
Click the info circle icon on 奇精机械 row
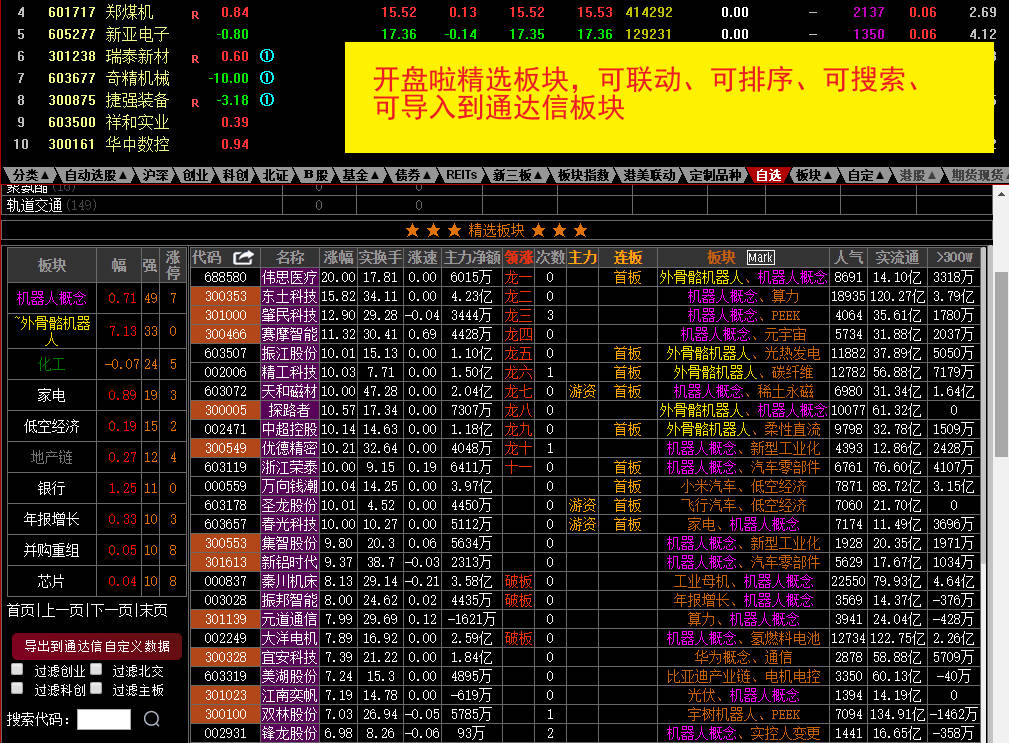point(266,78)
